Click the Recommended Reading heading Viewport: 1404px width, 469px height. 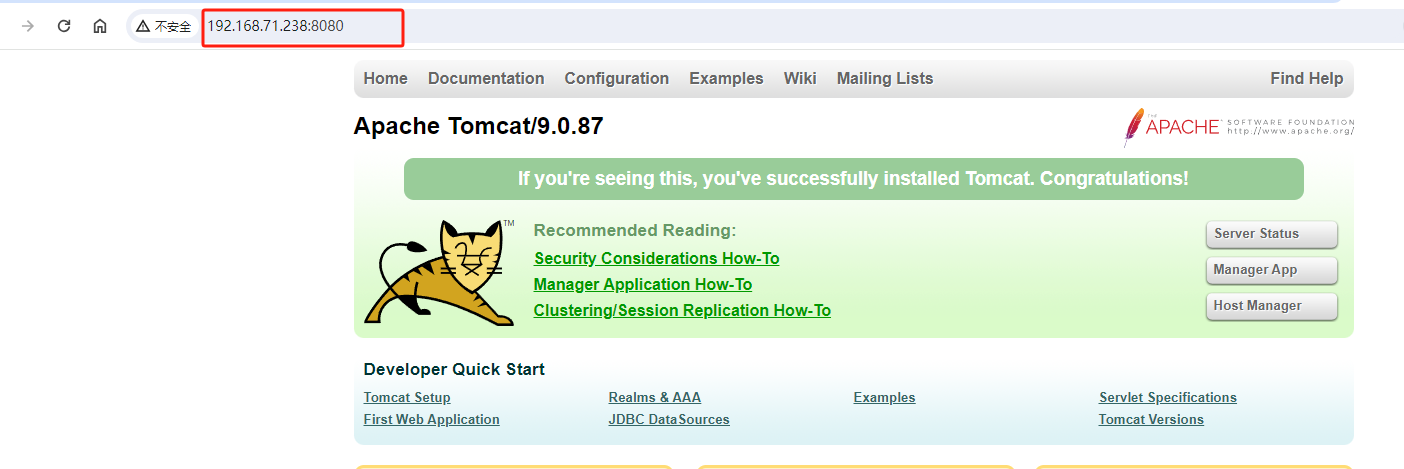coord(635,231)
